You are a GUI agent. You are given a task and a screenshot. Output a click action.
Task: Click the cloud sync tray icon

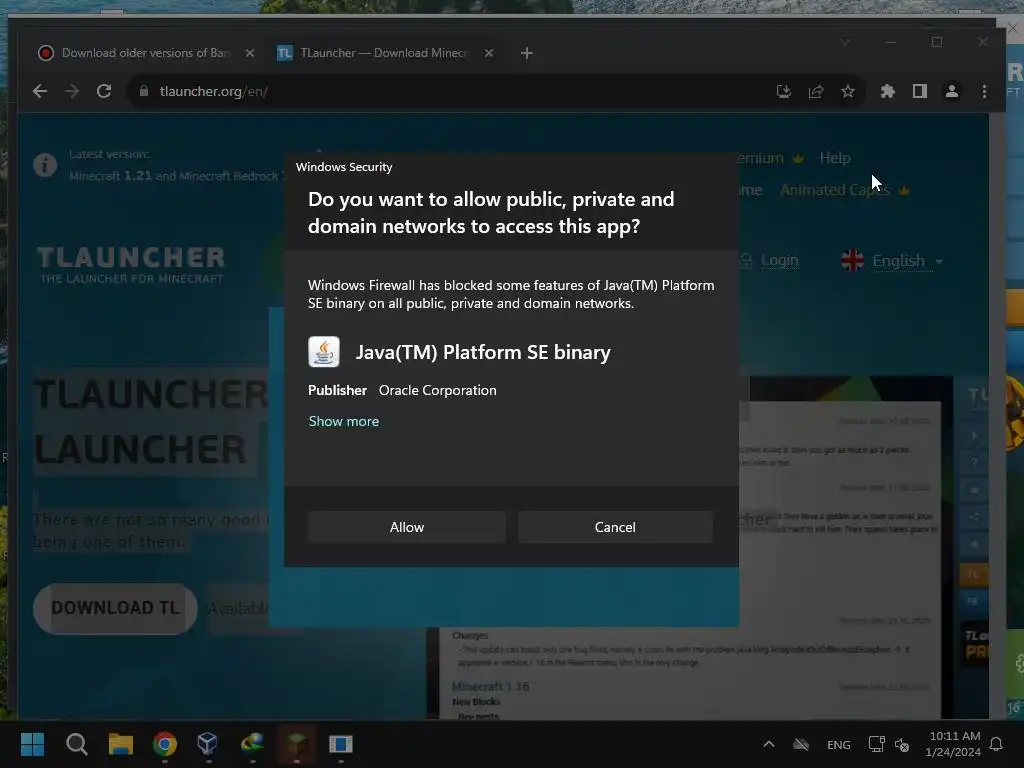(801, 744)
